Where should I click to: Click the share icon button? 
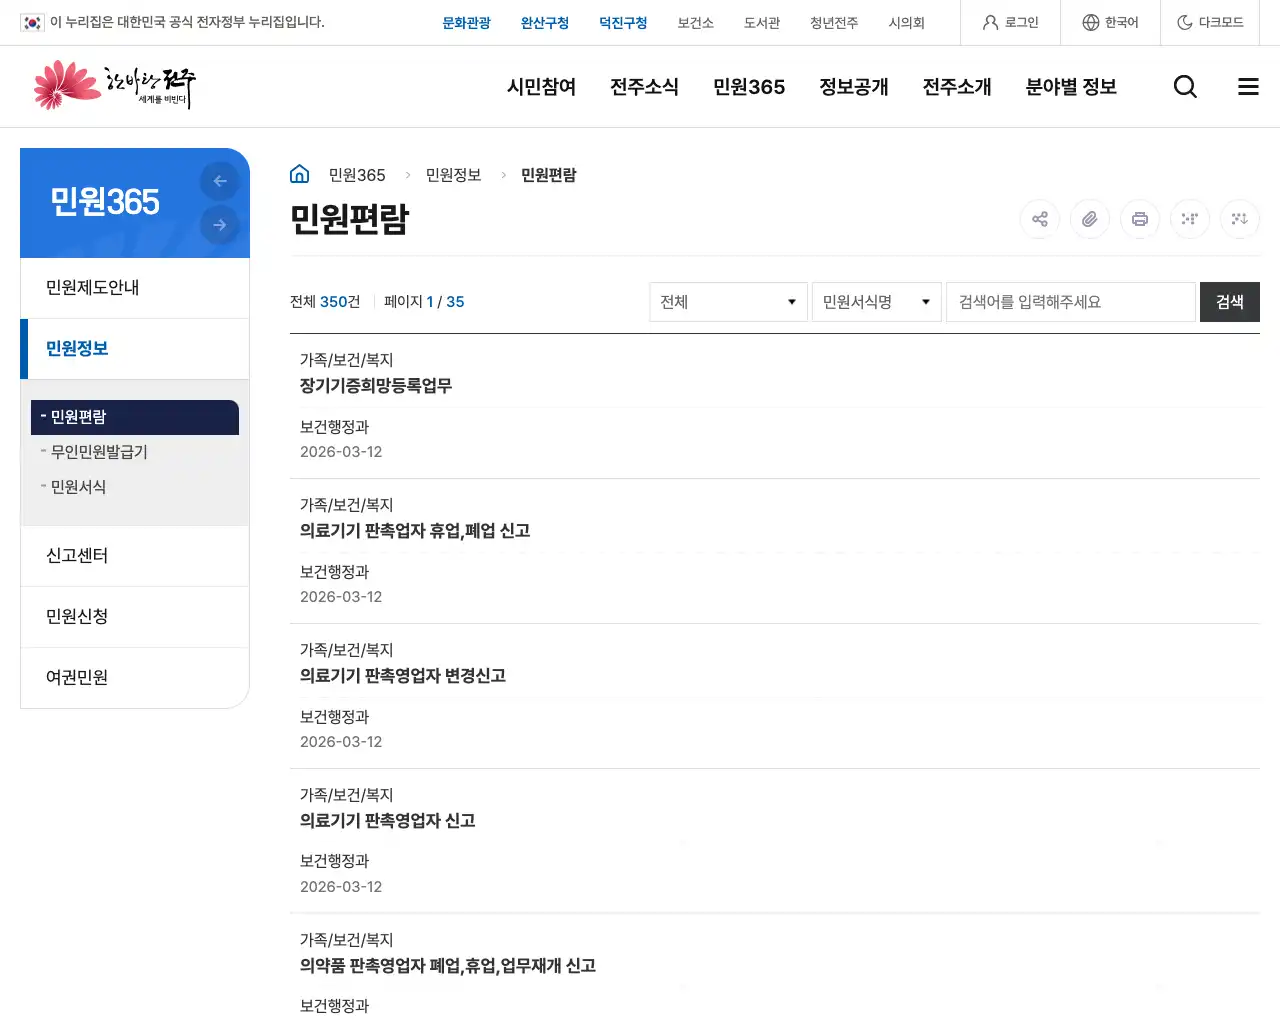point(1040,219)
